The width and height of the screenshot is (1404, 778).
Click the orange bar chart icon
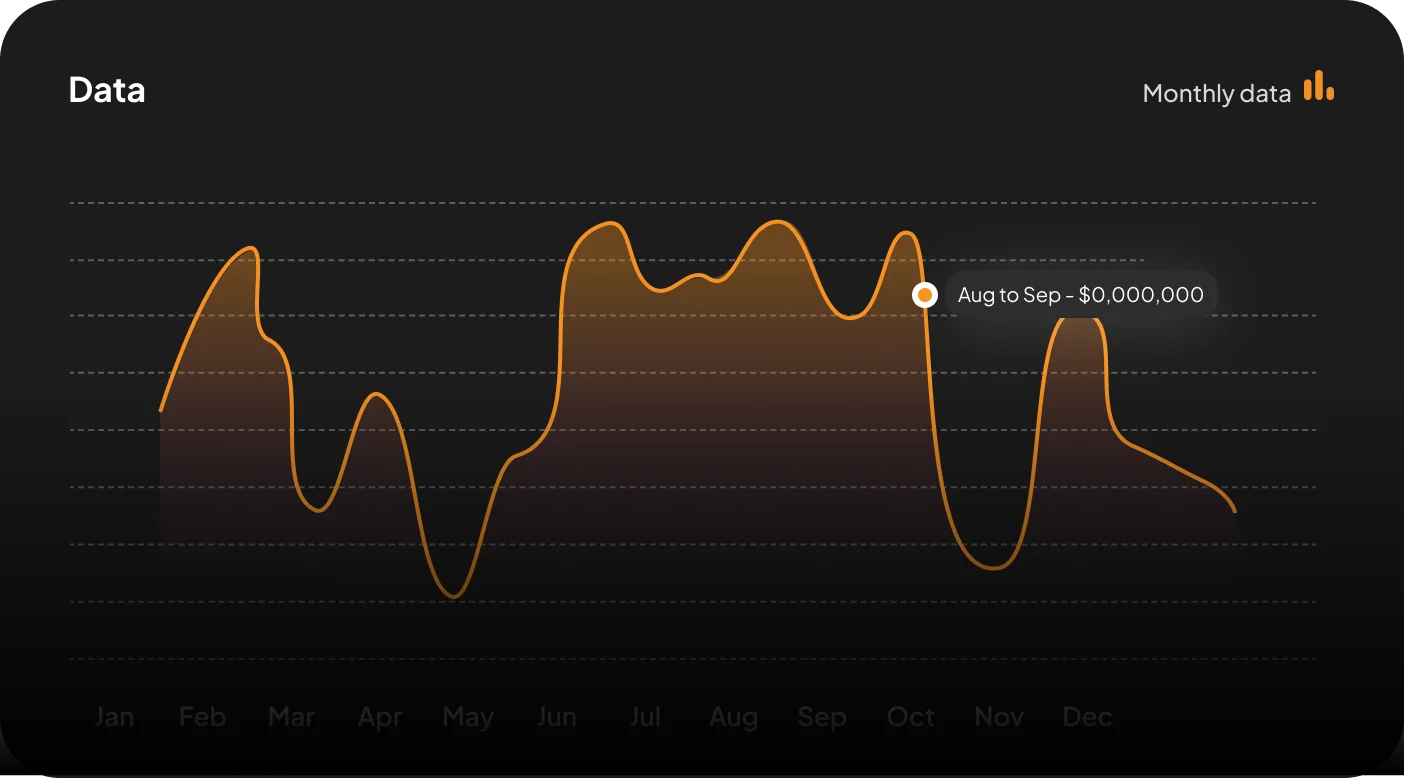(1319, 86)
